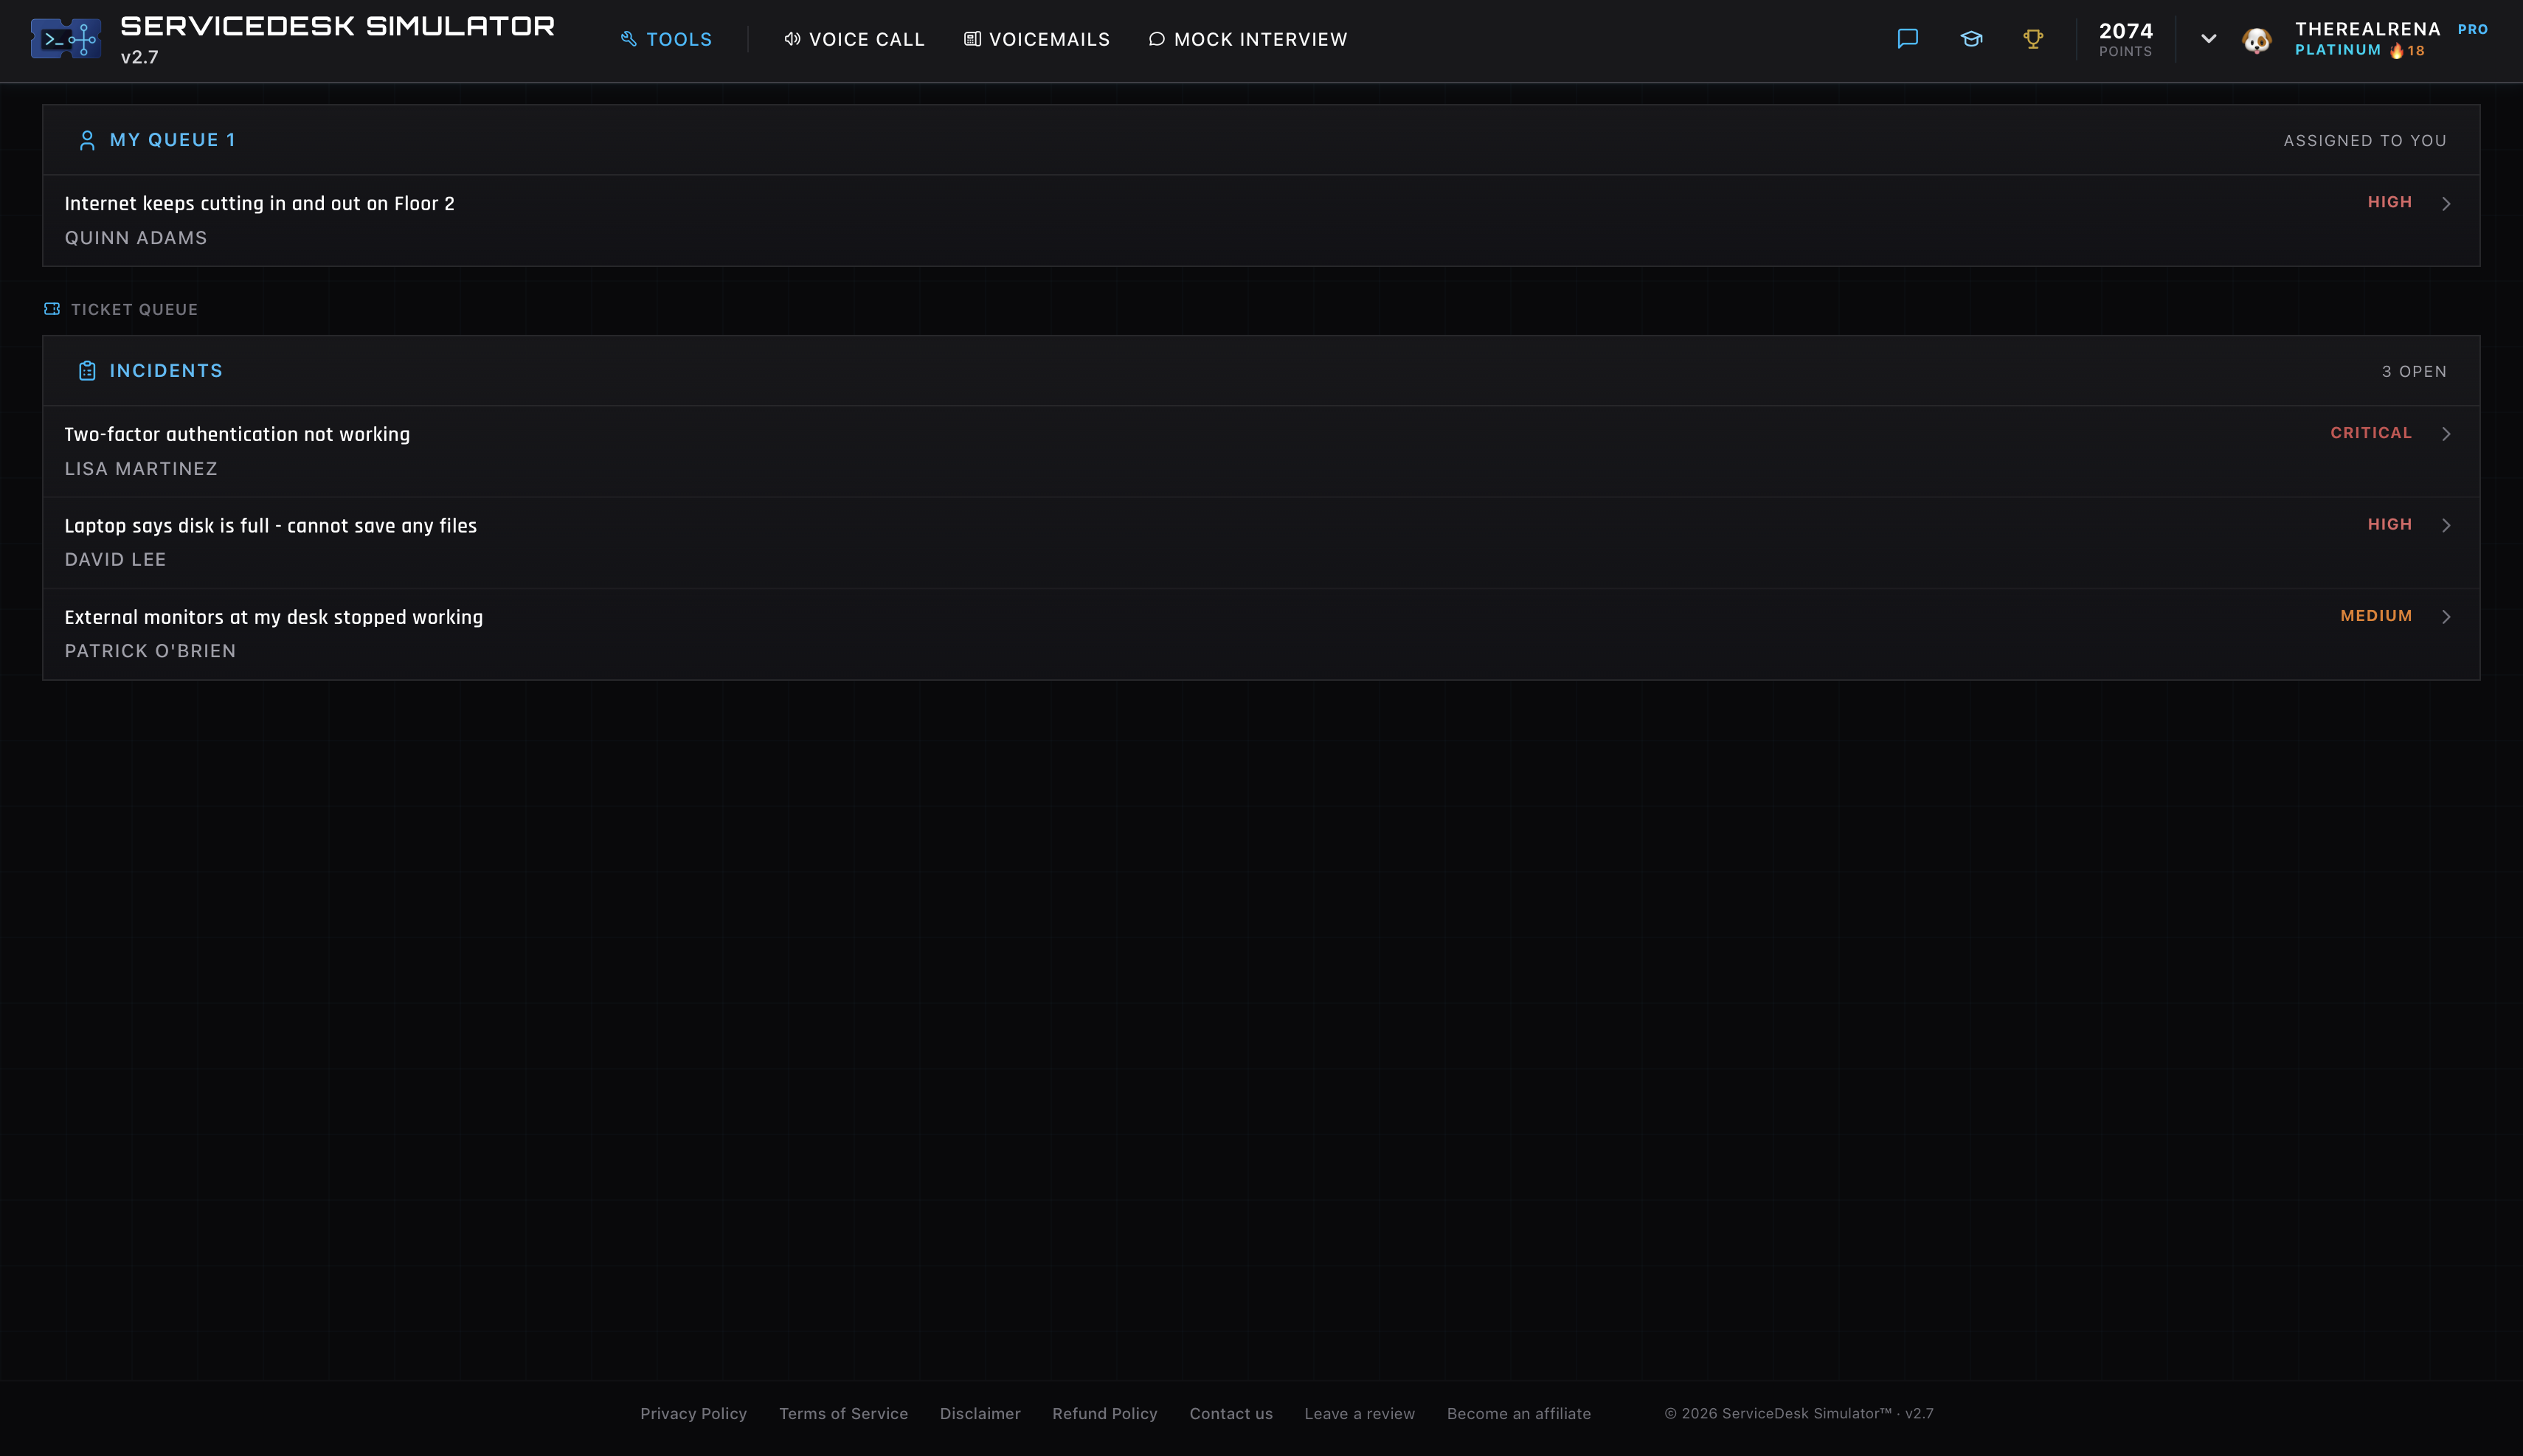Screen dimensions: 2523x1456
Task: Click requester name LISA MARTINEZ
Action: pyautogui.click(x=141, y=469)
